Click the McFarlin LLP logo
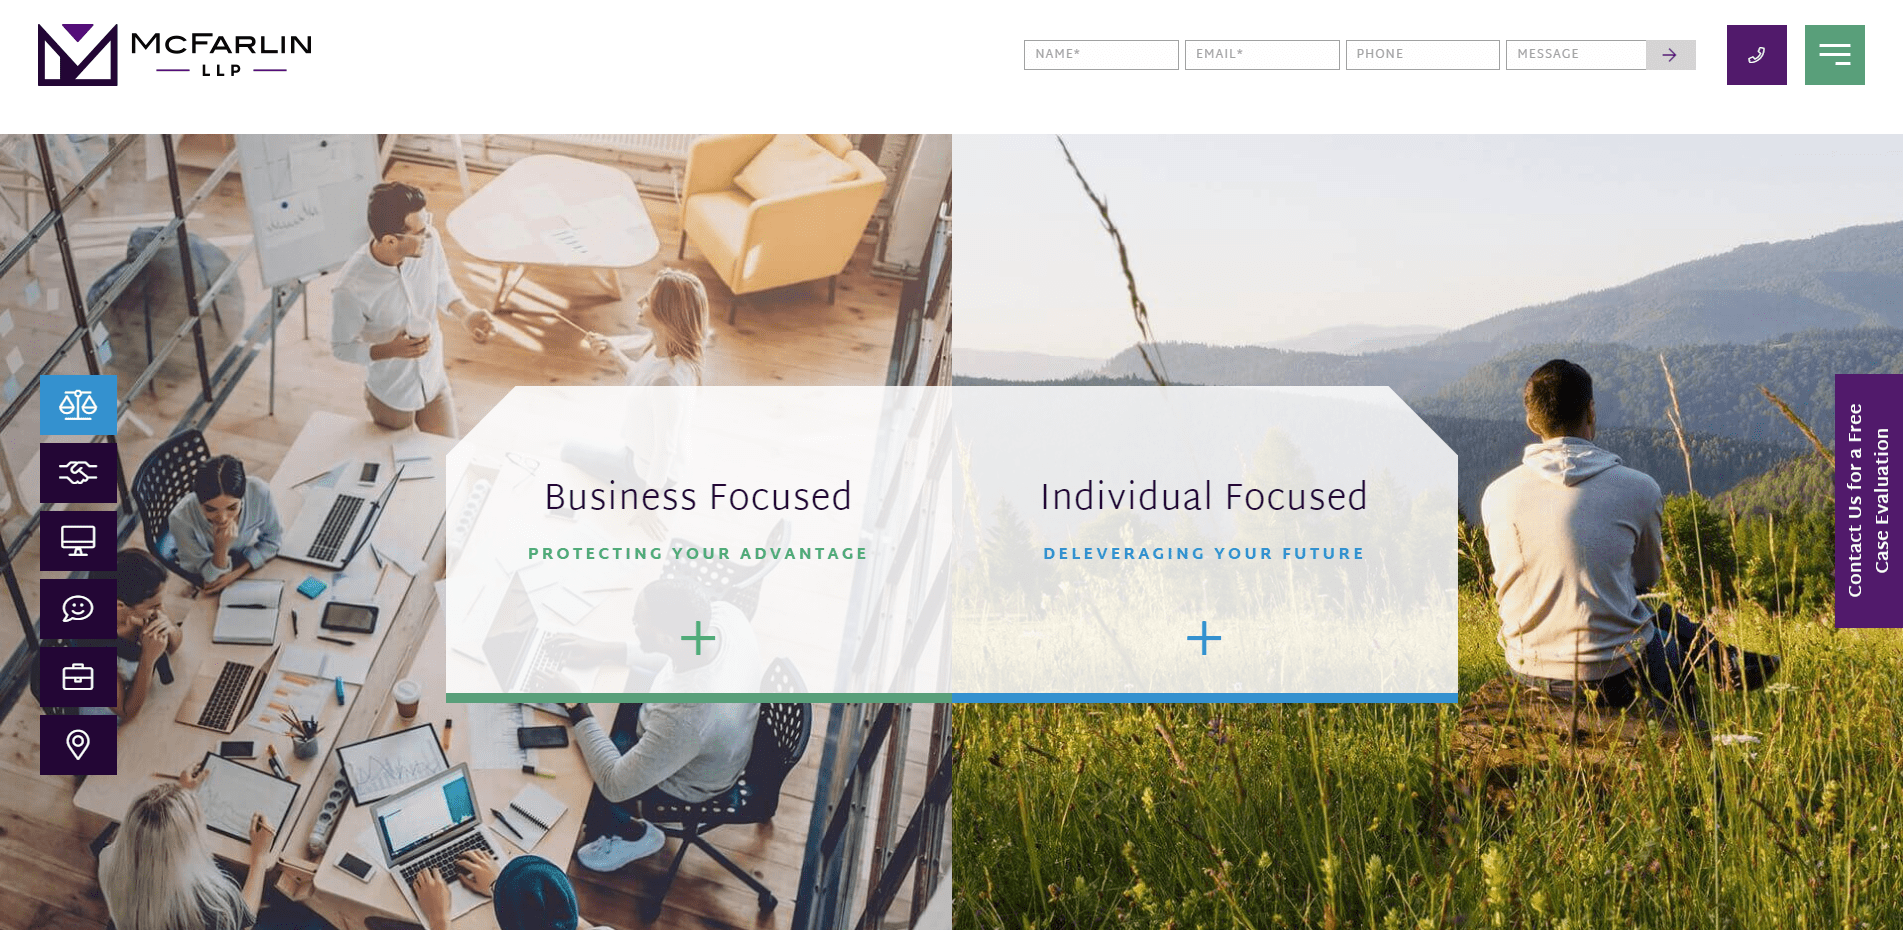The height and width of the screenshot is (930, 1903). (175, 55)
